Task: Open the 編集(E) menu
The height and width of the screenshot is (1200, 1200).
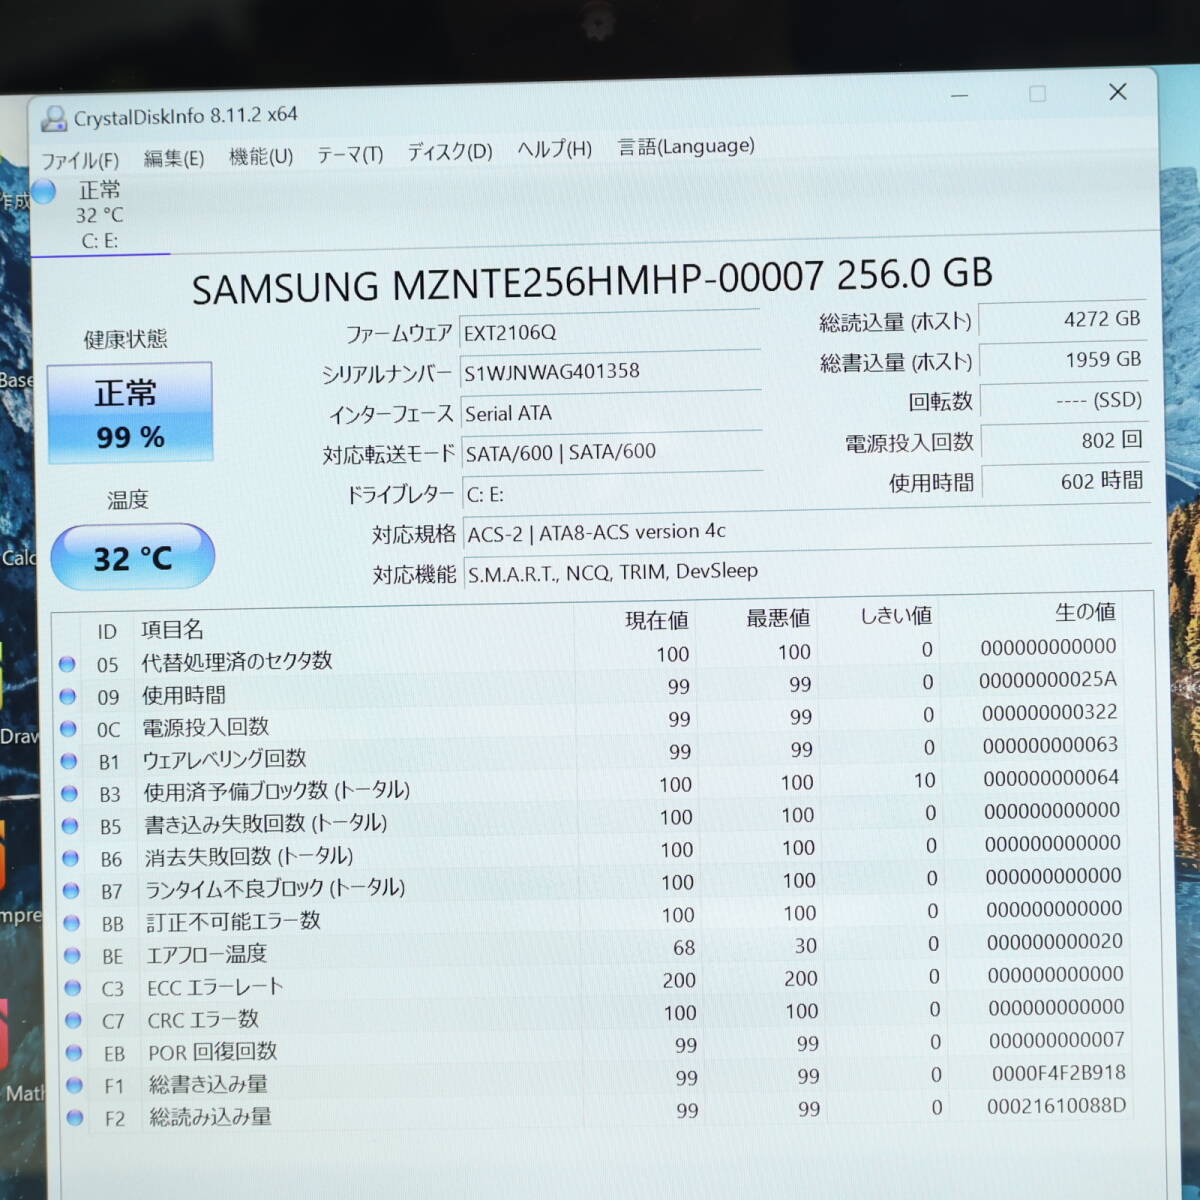Action: point(174,158)
